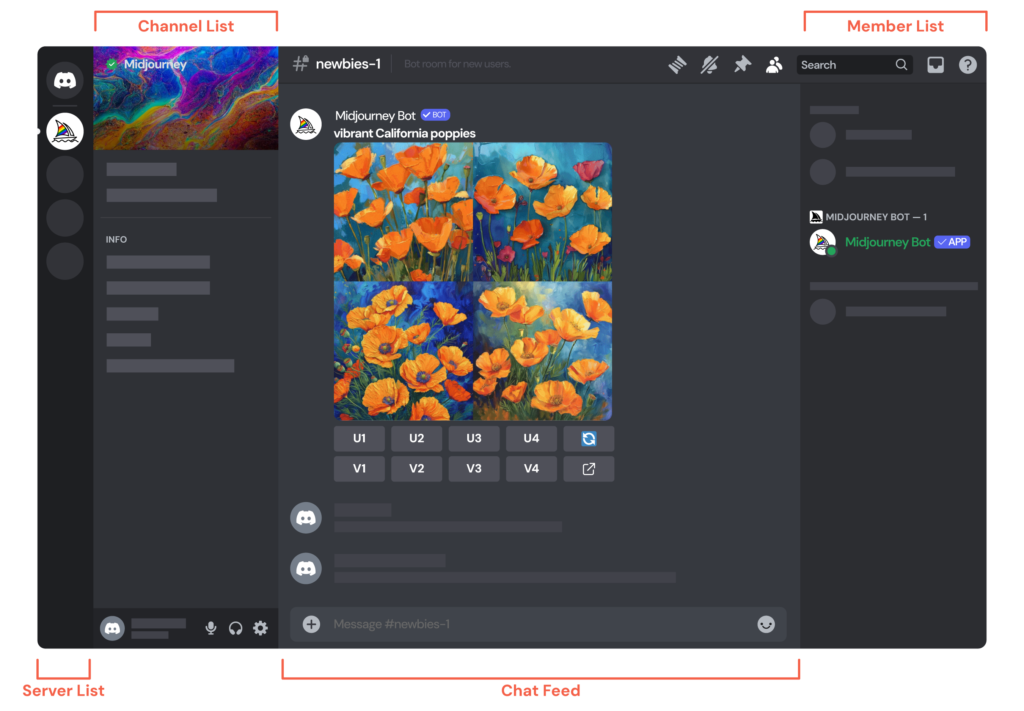Deafen audio with the headphones toggle
Viewport: 1024px width, 711px height.
click(x=234, y=628)
